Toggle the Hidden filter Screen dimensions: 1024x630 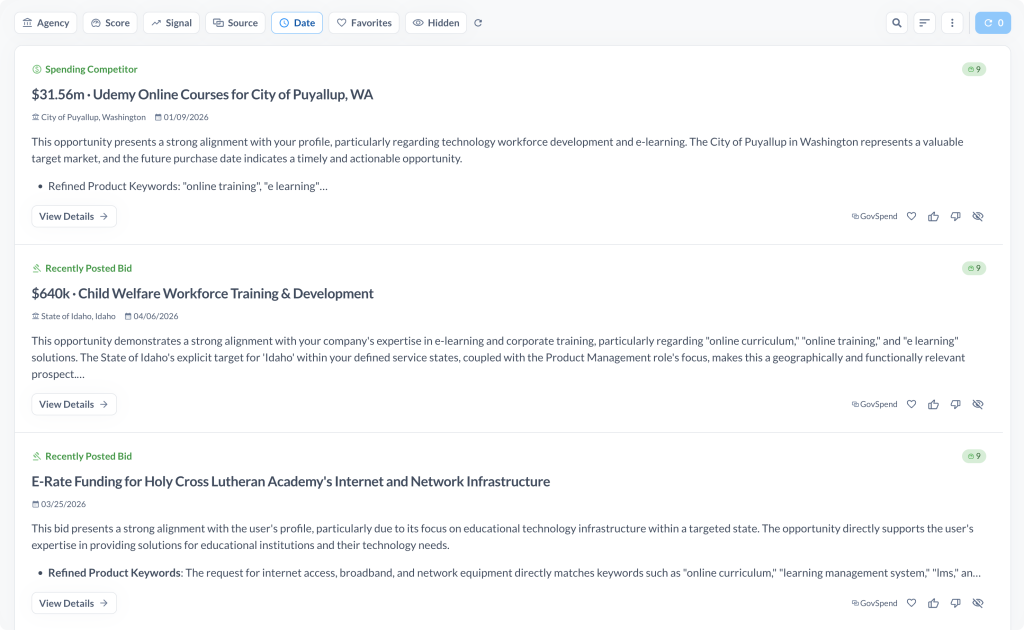(435, 23)
